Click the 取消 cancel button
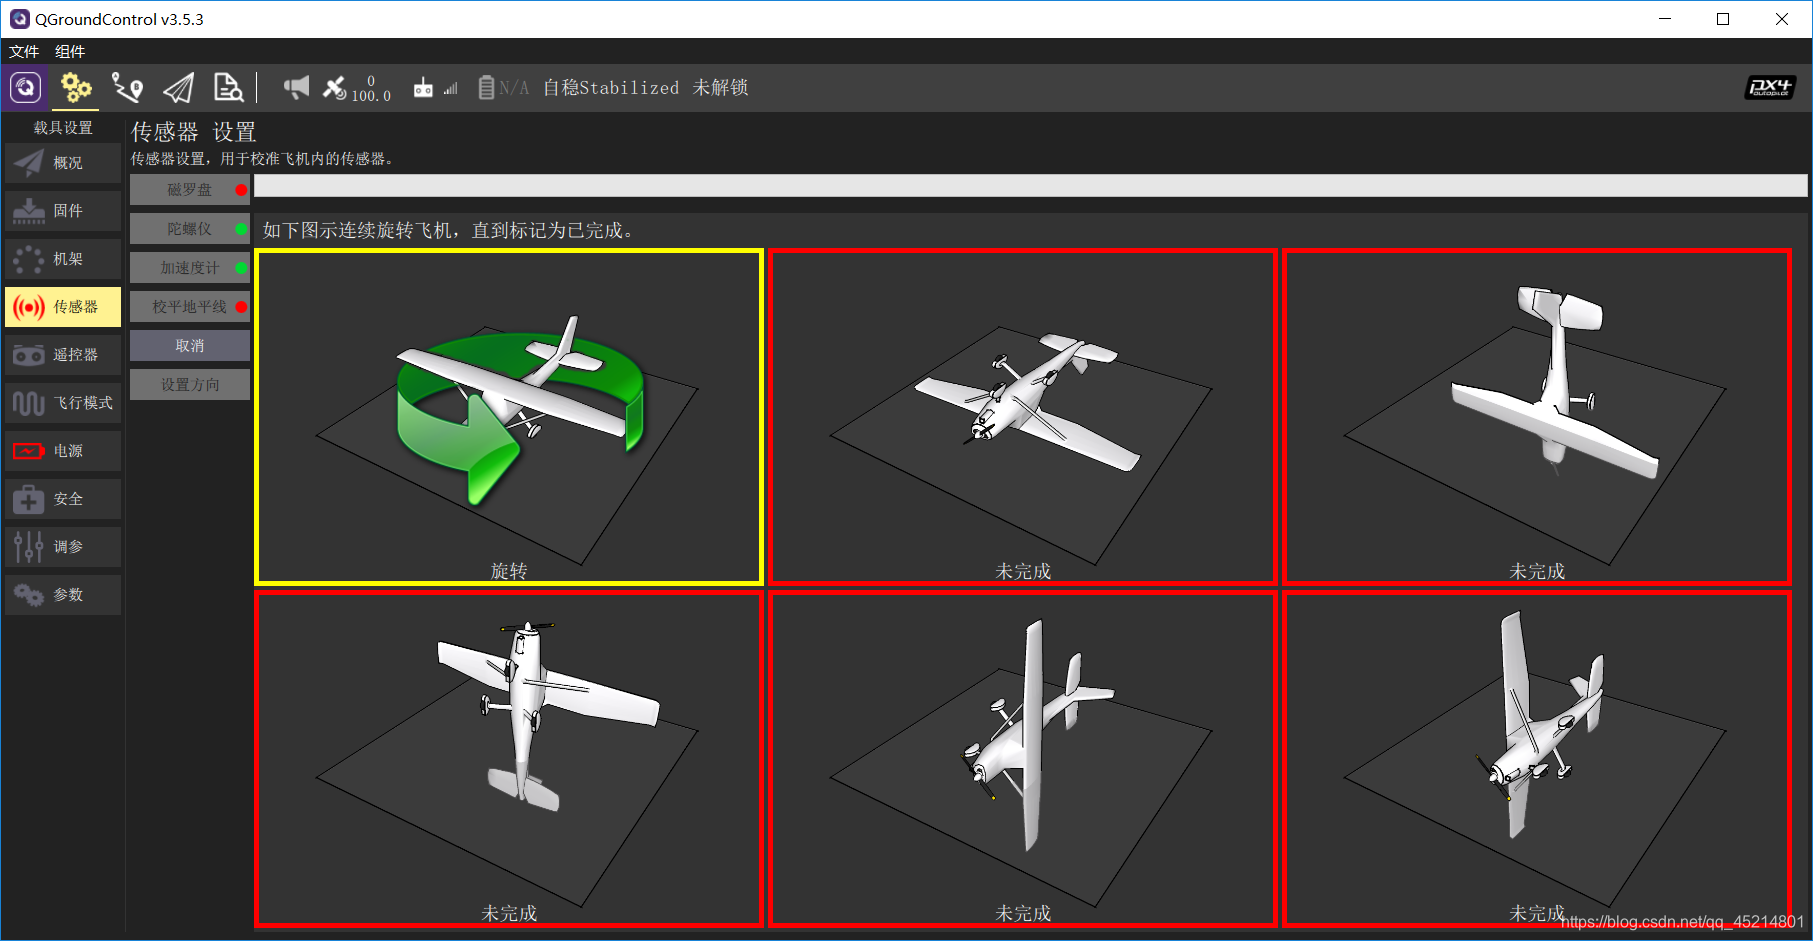This screenshot has height=941, width=1813. [x=190, y=346]
